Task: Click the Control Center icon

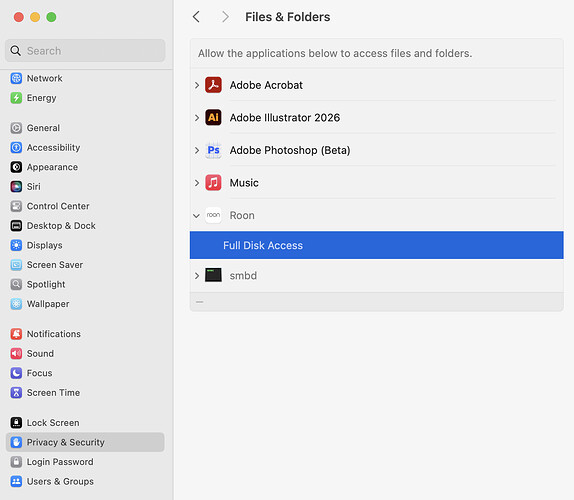Action: click(x=16, y=206)
